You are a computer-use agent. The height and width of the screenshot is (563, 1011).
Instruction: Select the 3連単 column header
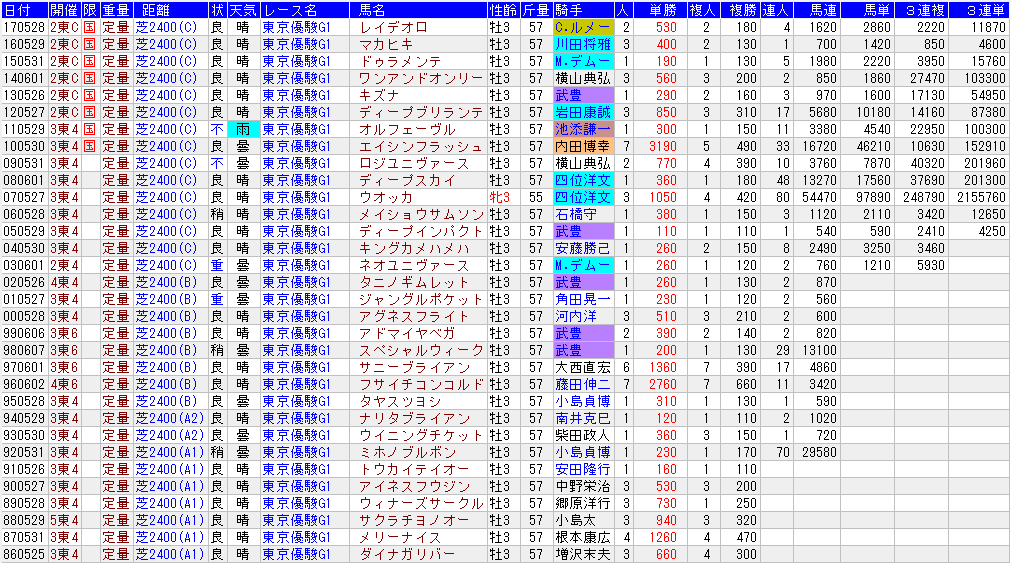pos(977,10)
